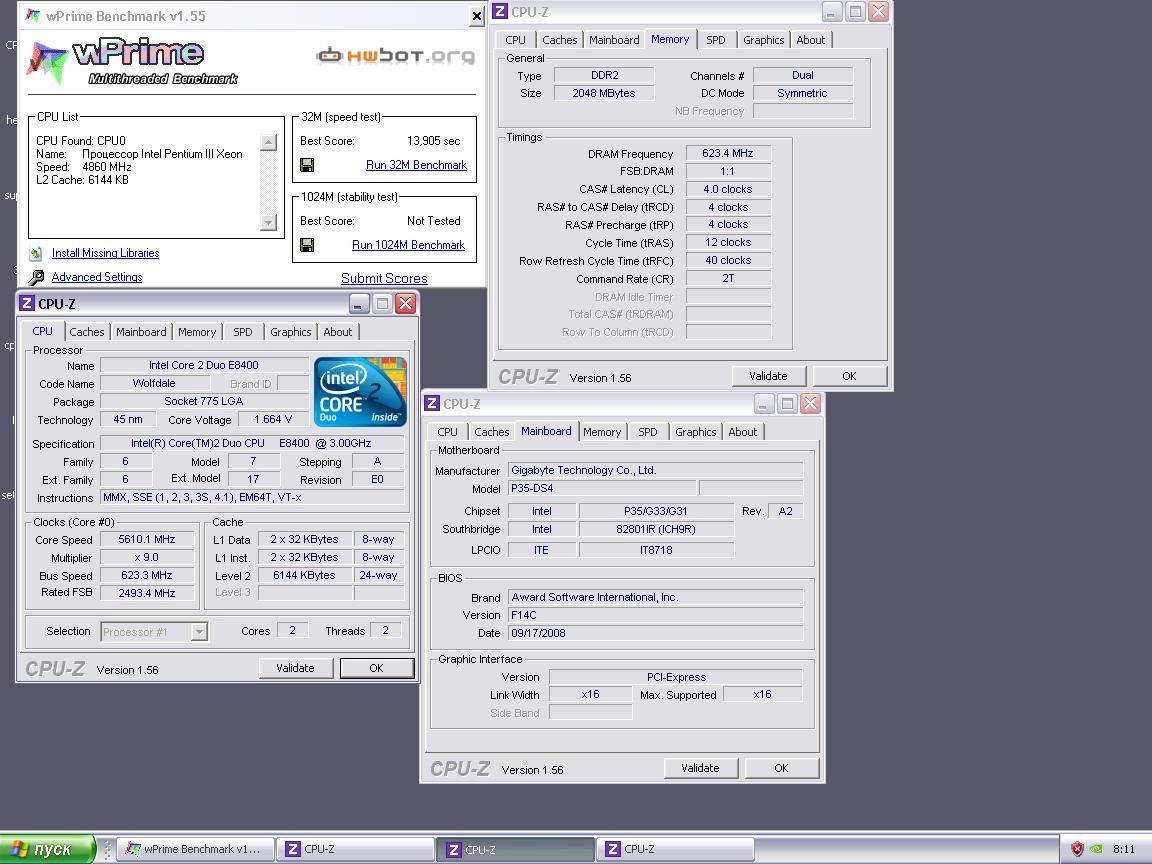Click the Start (пуск) button
1152x864 pixels.
[48, 849]
